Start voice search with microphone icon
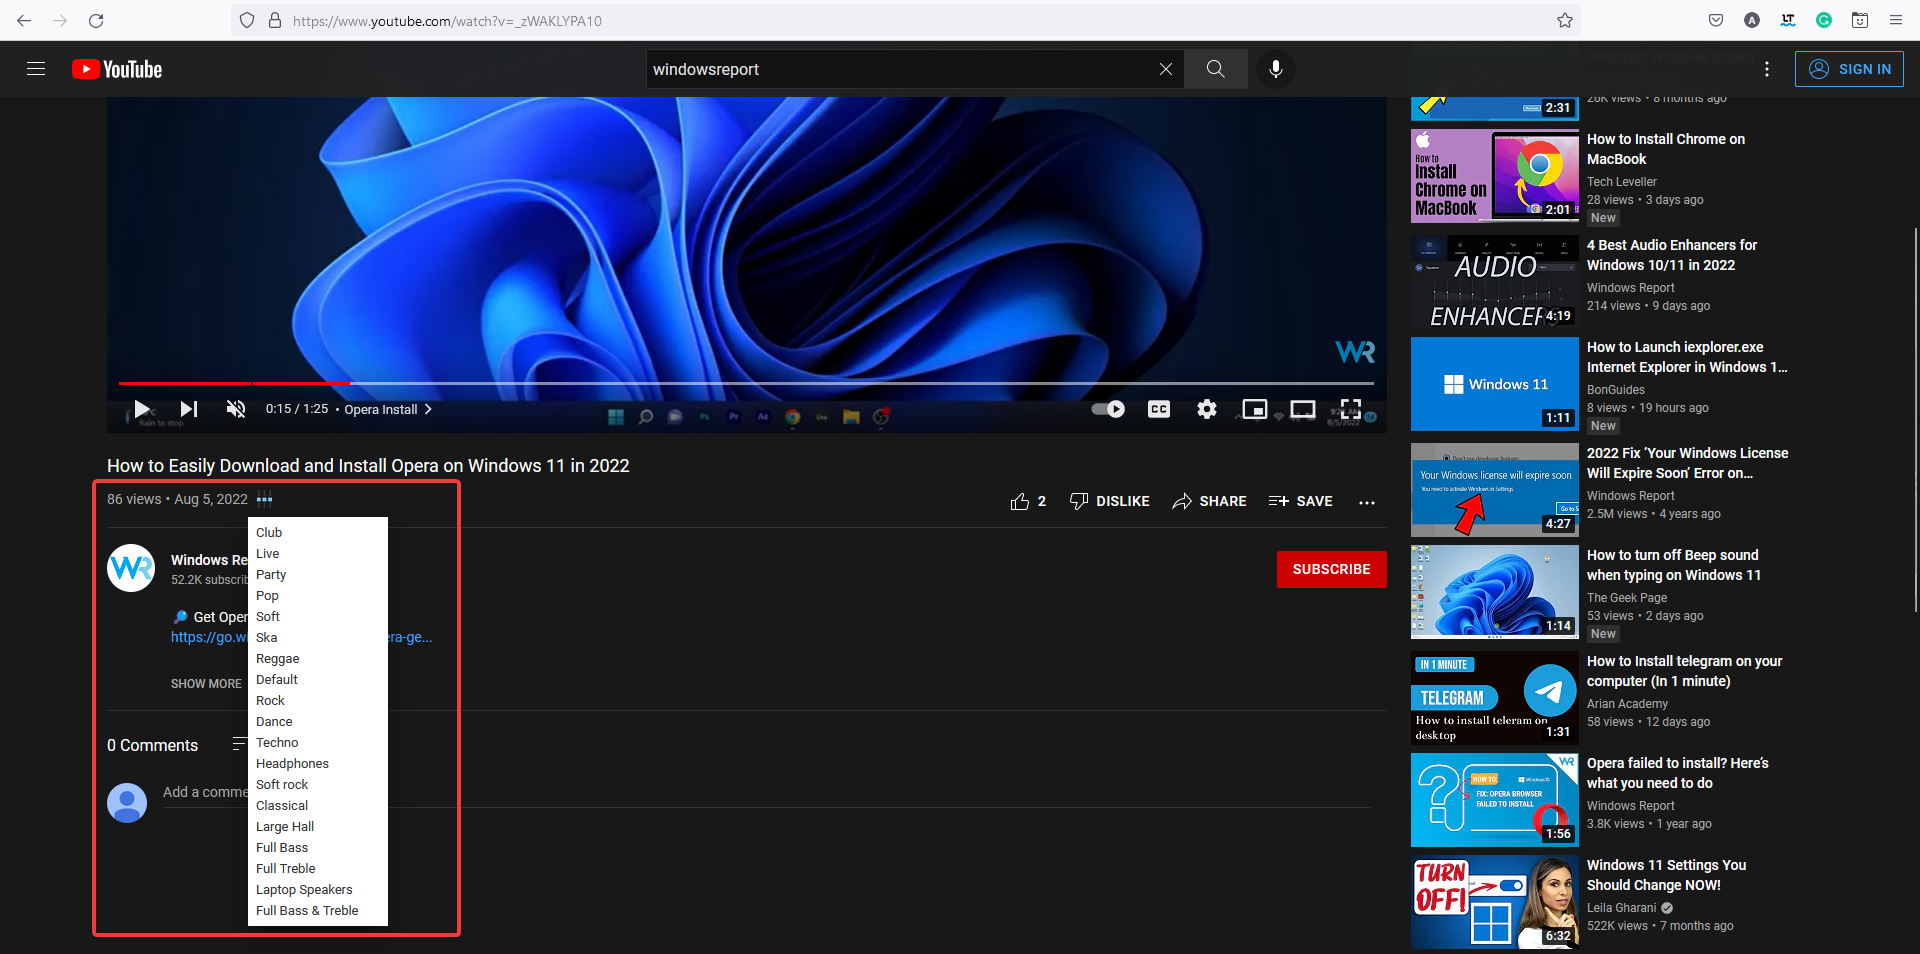The width and height of the screenshot is (1920, 954). coord(1276,69)
